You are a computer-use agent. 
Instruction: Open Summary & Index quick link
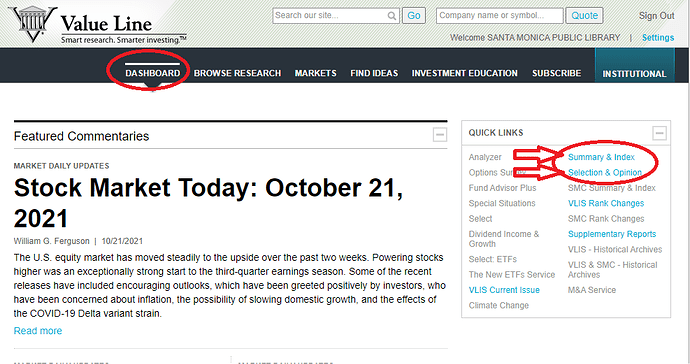click(602, 157)
